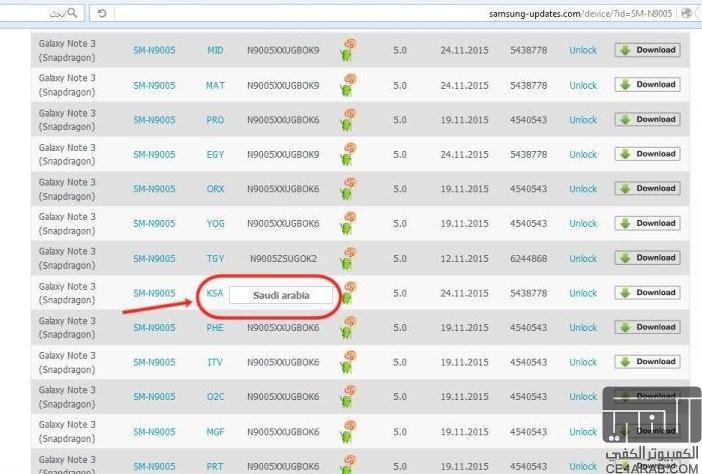
Task: Open the YOG region code link
Action: tap(215, 223)
